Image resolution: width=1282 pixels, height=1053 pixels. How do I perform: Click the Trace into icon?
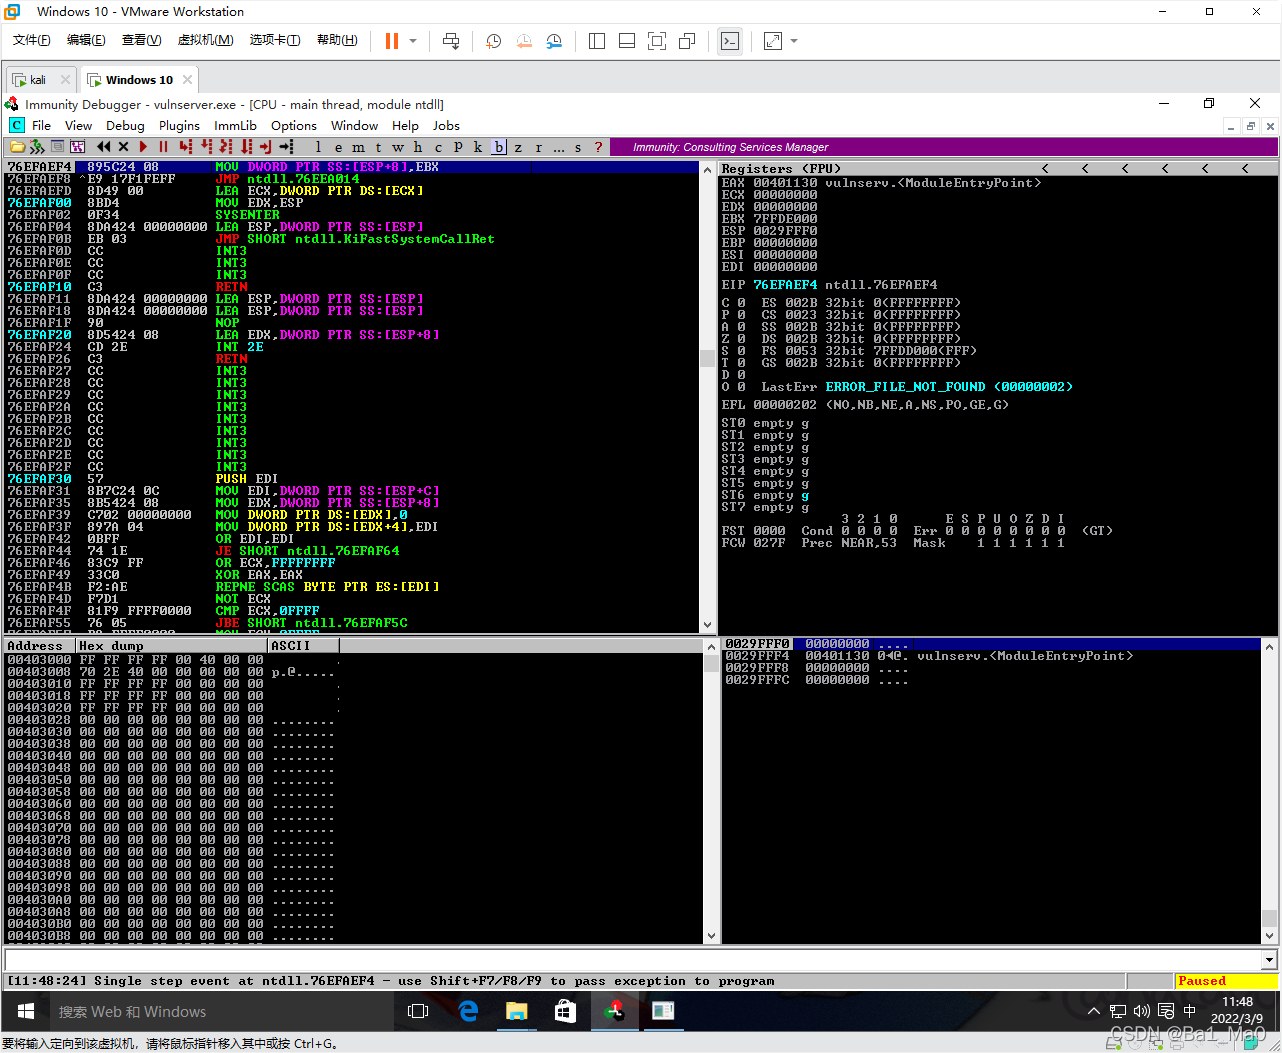pos(226,147)
